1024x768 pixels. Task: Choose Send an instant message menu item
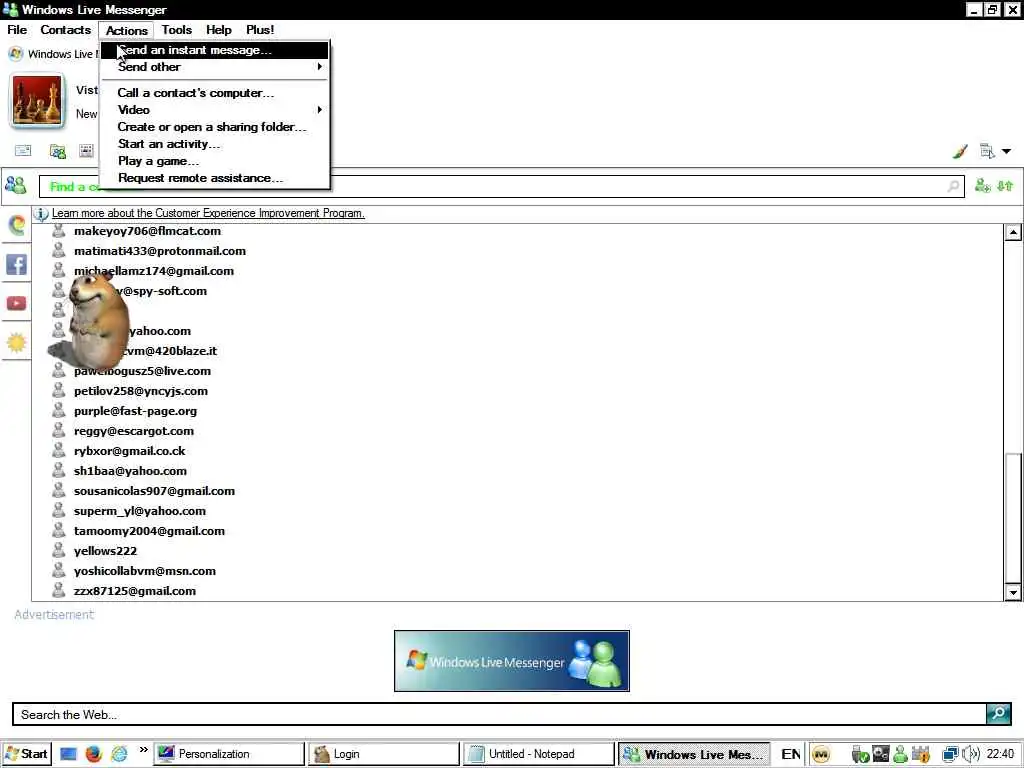[x=214, y=50]
